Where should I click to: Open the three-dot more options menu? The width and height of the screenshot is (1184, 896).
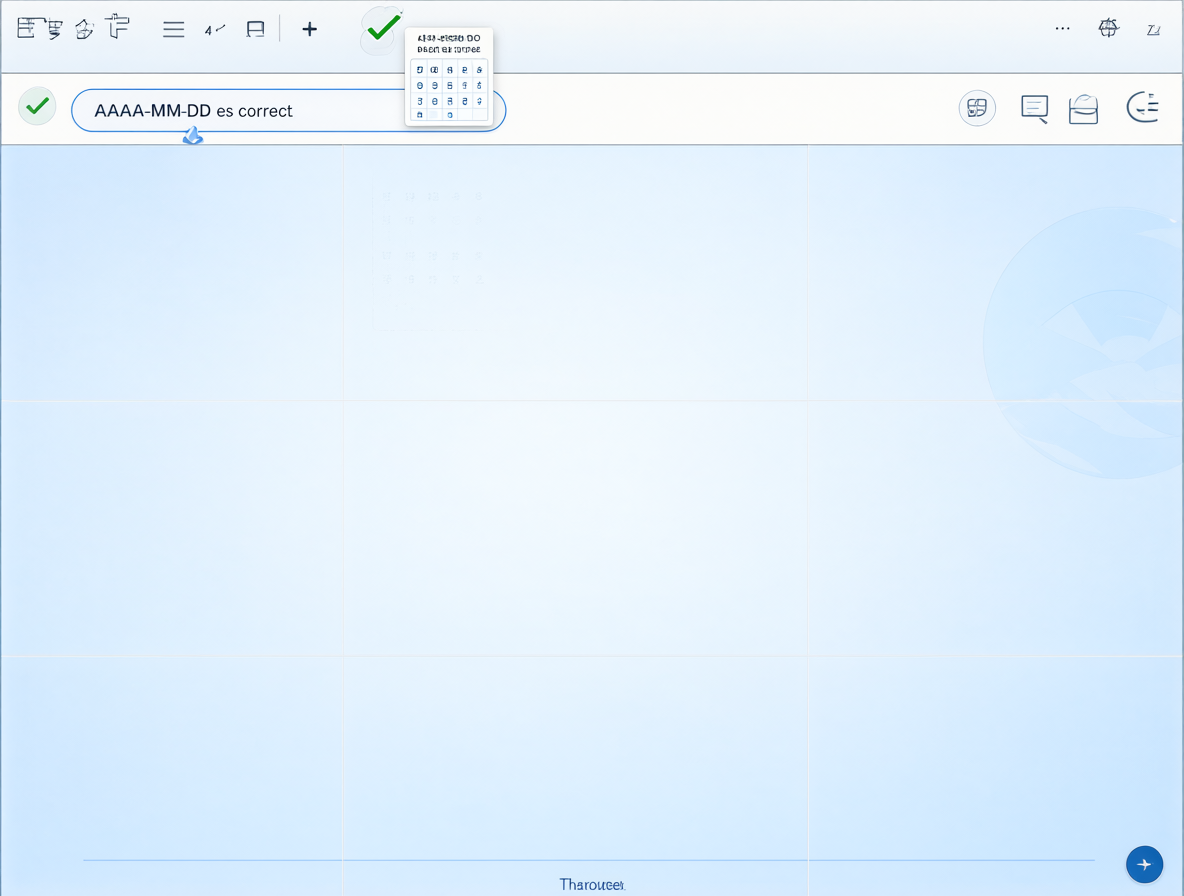pos(1062,29)
